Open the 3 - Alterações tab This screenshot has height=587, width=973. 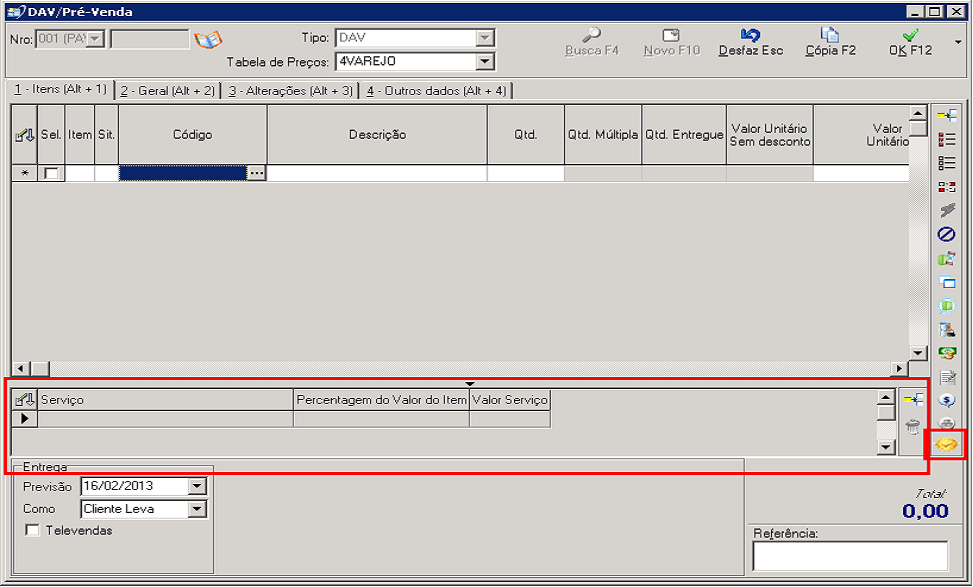(290, 91)
